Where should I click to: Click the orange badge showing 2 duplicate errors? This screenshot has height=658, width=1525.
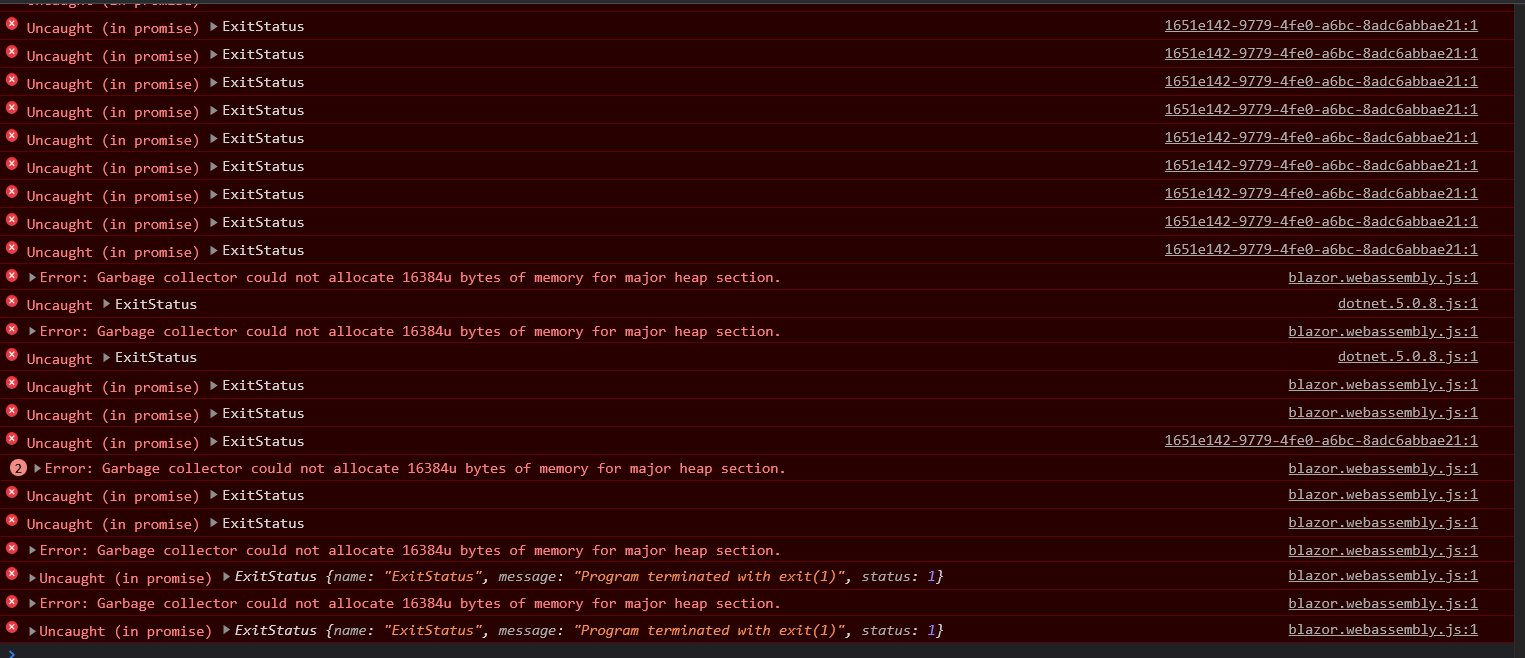click(x=19, y=467)
